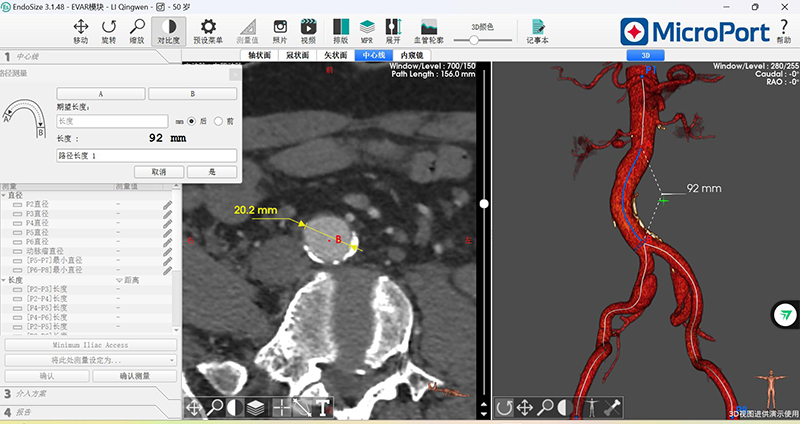Select the magnifier tool in the CT view's bottom toolbar
The image size is (800, 424).
click(215, 408)
